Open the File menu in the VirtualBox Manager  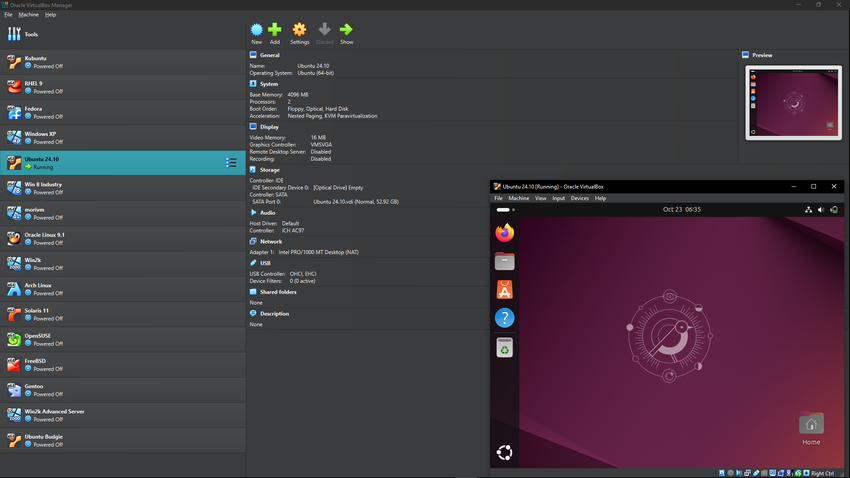click(8, 15)
